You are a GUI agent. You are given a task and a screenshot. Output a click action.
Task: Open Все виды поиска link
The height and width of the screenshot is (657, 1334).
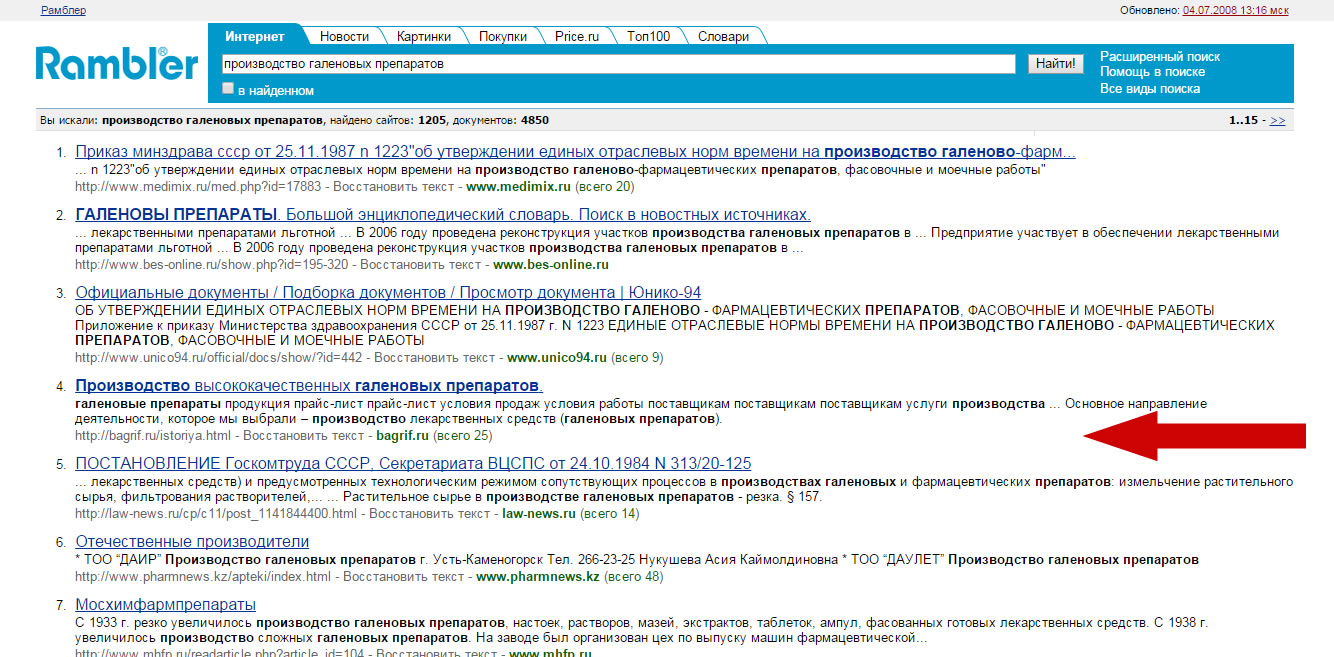coord(1150,89)
